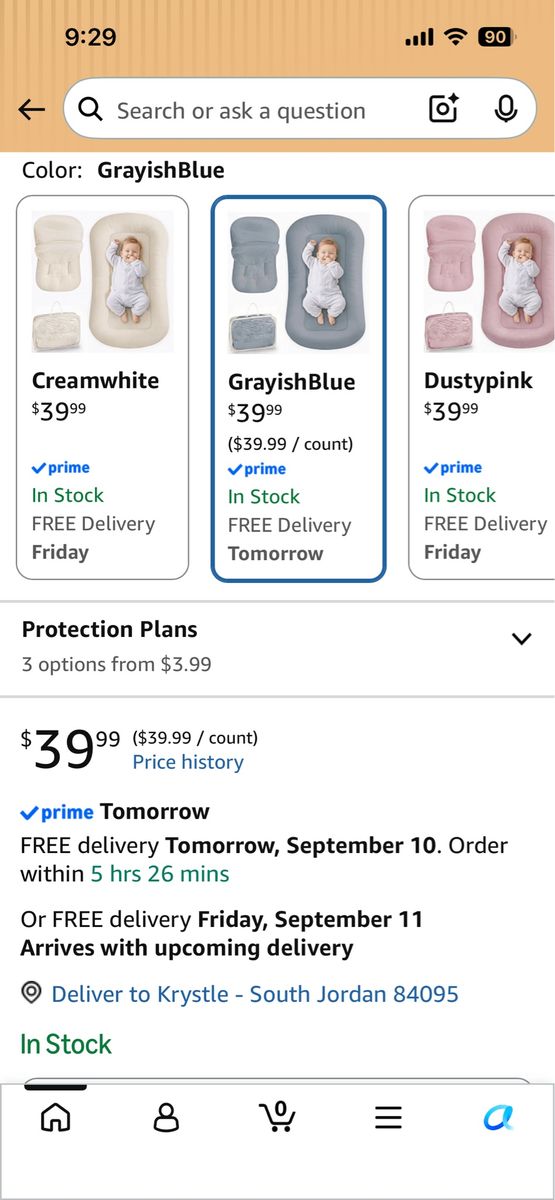Image resolution: width=555 pixels, height=1200 pixels.
Task: Tap the back arrow icon
Action: click(x=31, y=110)
